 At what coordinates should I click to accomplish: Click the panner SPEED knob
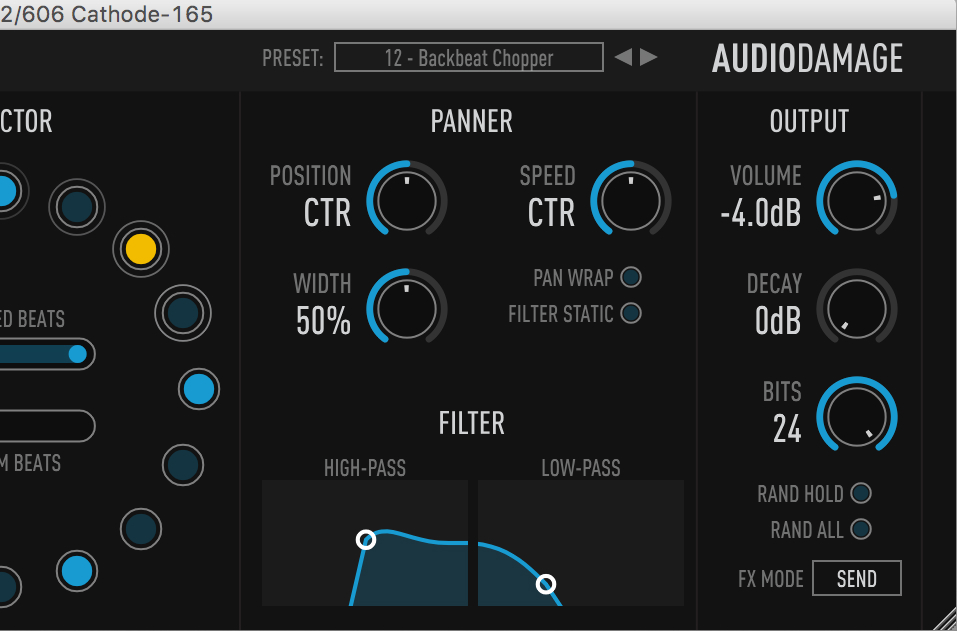point(630,199)
